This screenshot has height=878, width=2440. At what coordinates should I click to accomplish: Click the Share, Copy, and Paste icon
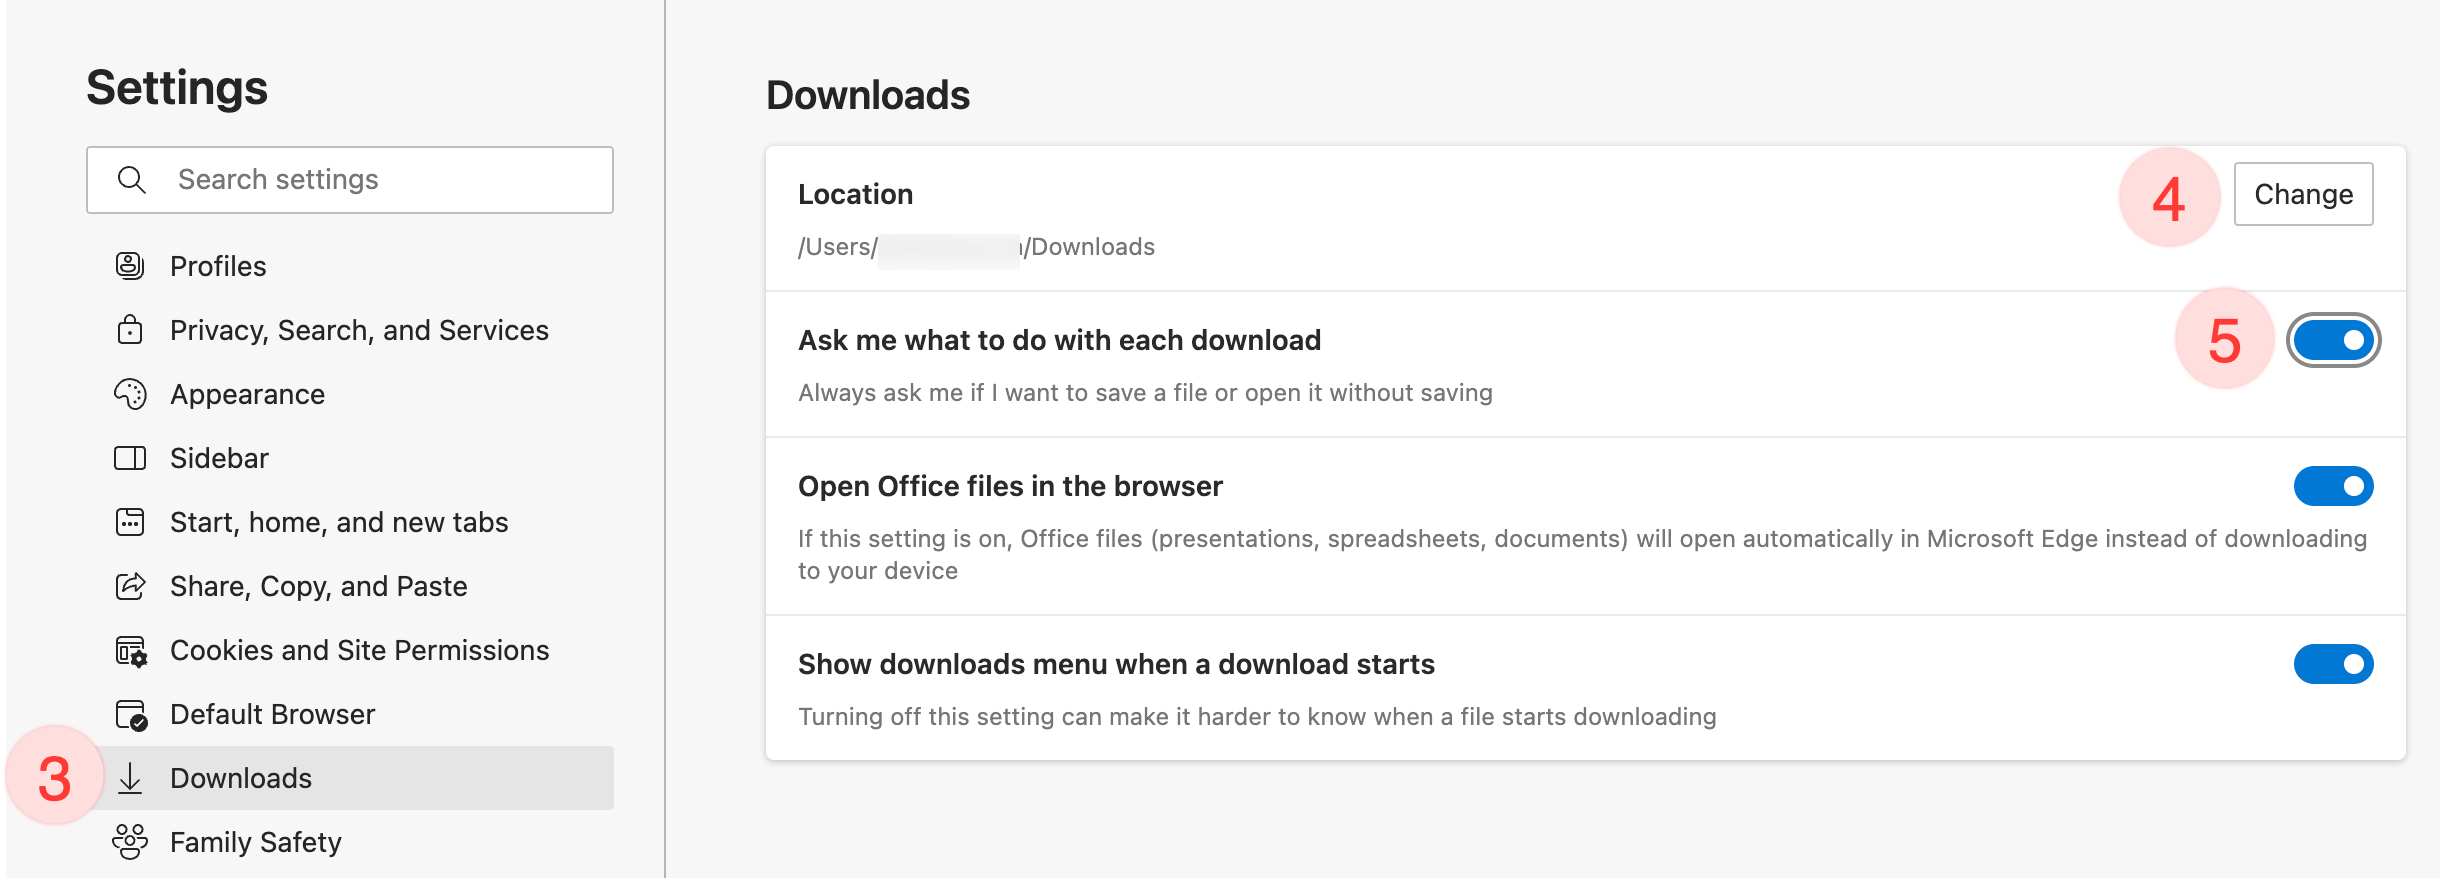(130, 586)
